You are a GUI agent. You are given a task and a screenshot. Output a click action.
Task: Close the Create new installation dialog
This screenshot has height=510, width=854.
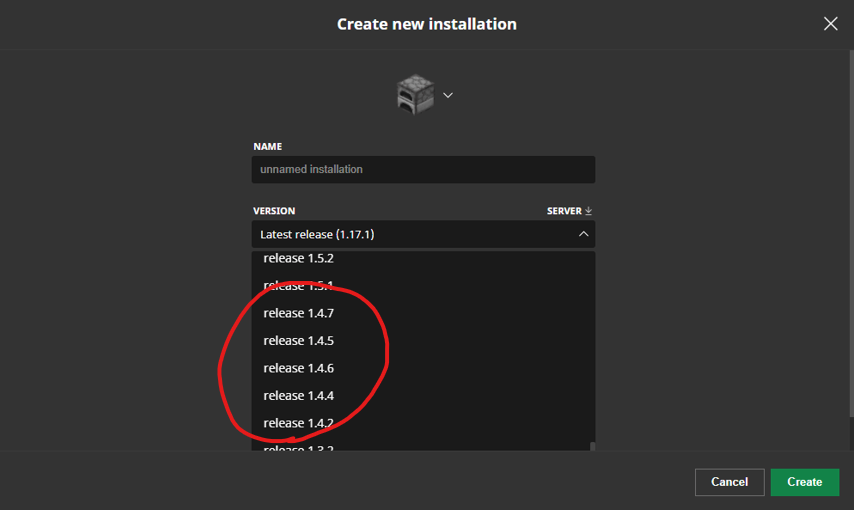(830, 23)
